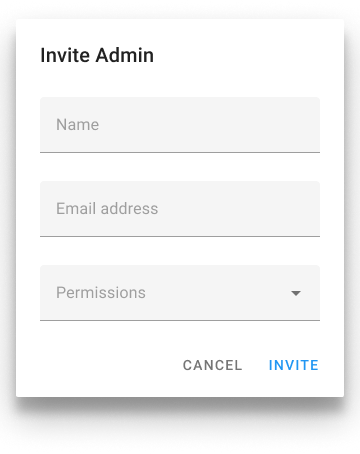Screen dimensions: 360x454
Task: Click the underline of the Name field
Action: [x=180, y=152]
